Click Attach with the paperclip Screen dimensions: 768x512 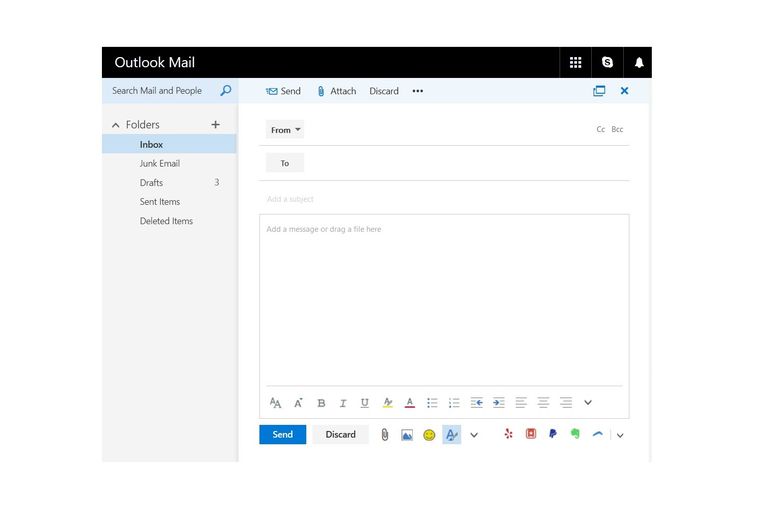pyautogui.click(x=336, y=91)
